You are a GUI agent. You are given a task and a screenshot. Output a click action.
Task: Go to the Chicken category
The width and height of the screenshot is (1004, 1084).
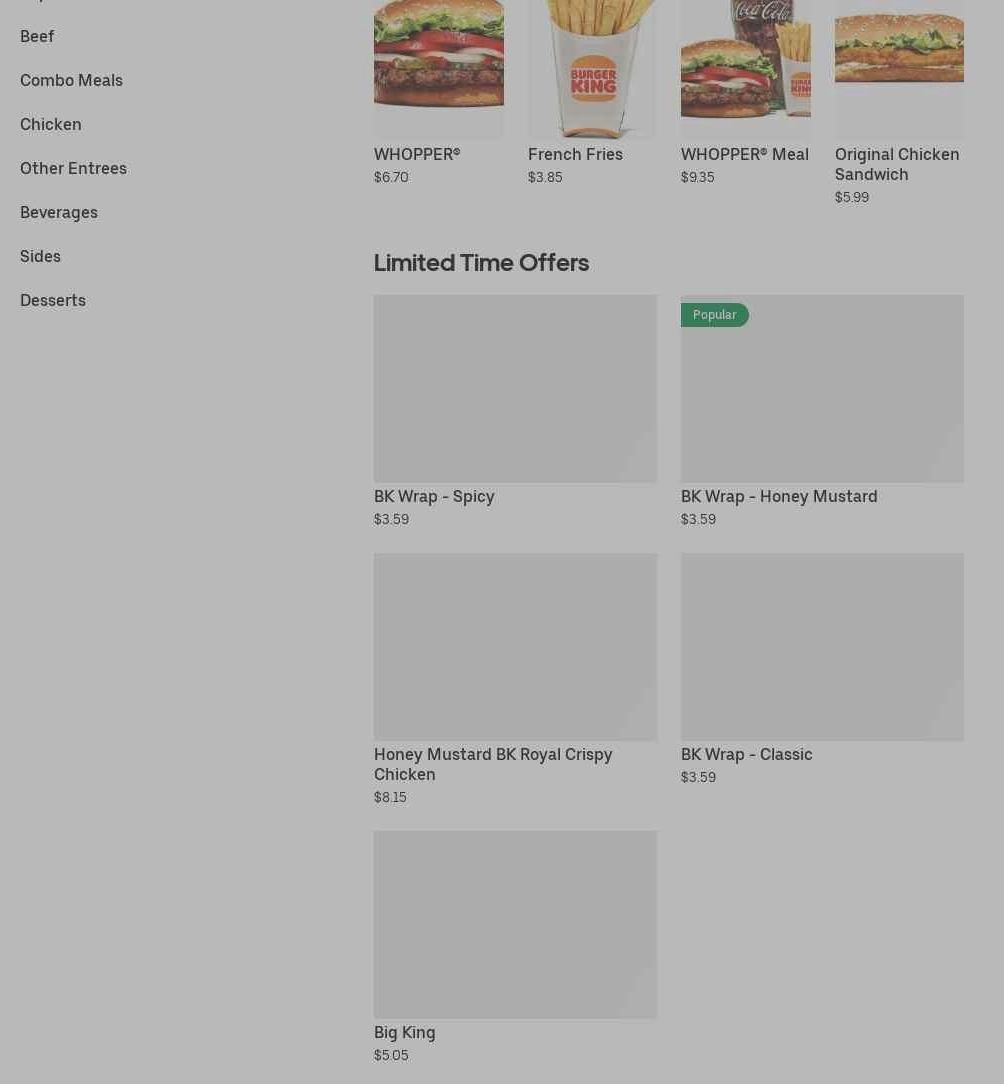point(50,124)
